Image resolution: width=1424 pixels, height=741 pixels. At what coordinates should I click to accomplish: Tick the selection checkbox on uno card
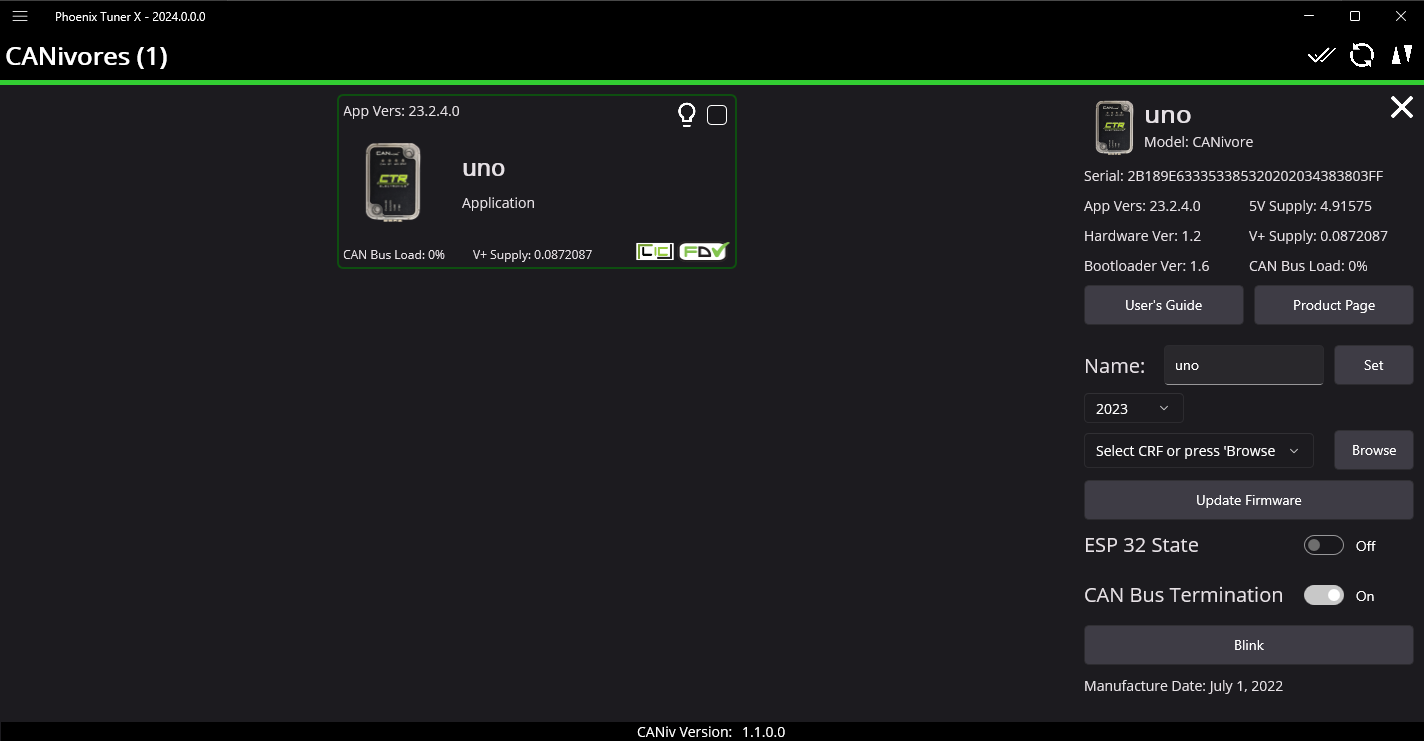point(717,115)
